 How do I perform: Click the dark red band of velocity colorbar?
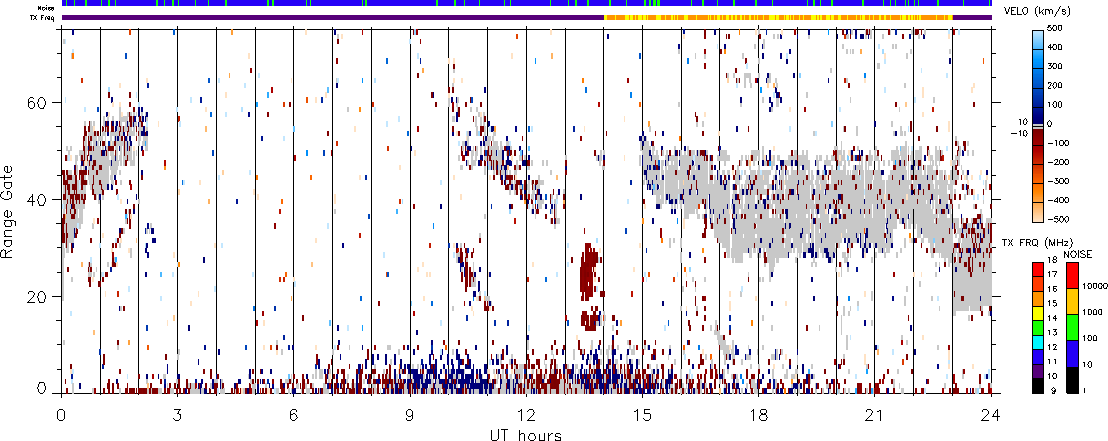(1037, 136)
